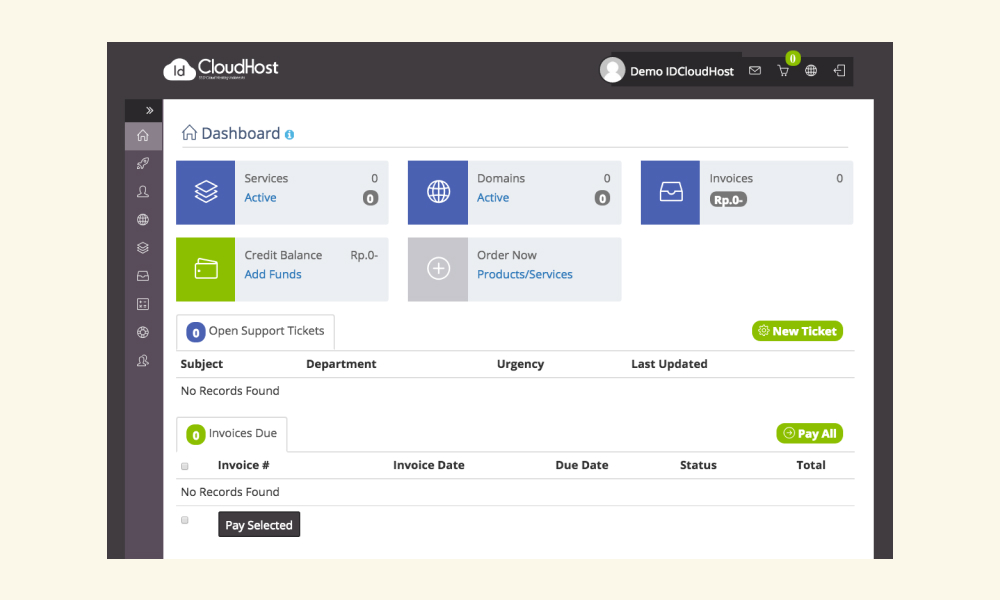Click the Dashboard info icon
1000x600 pixels.
(x=290, y=135)
